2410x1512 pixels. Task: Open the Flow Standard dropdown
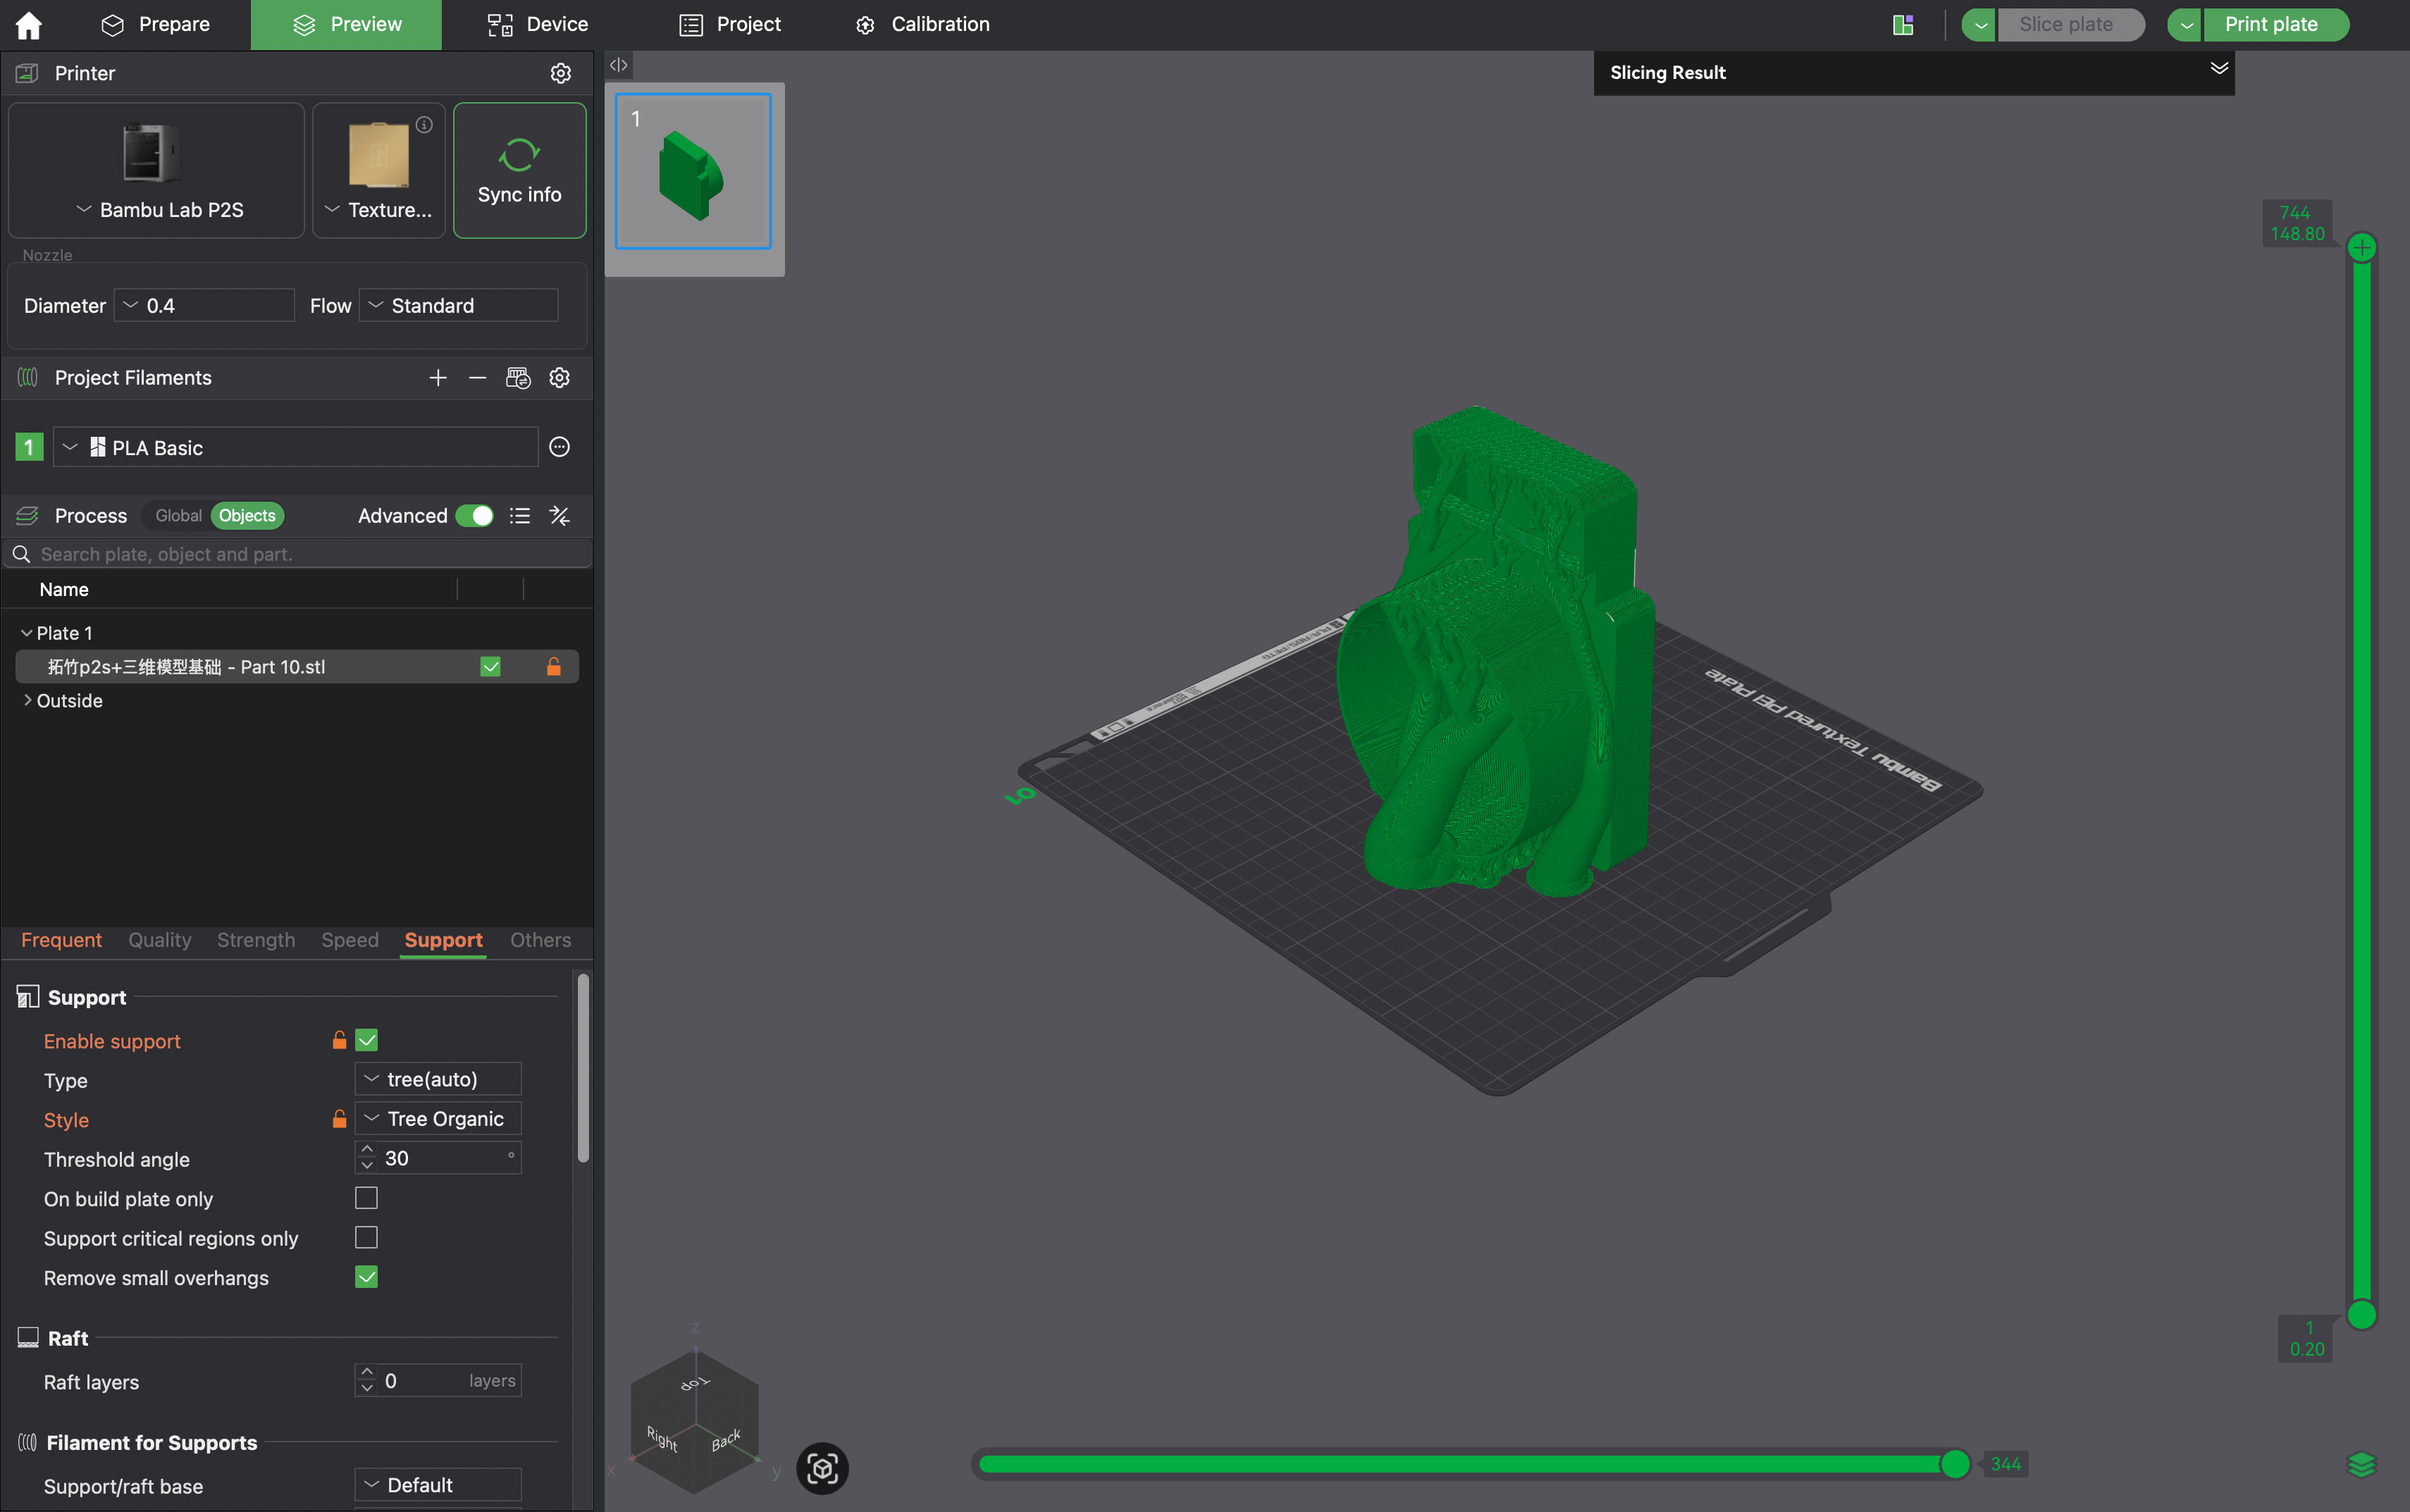(x=458, y=305)
